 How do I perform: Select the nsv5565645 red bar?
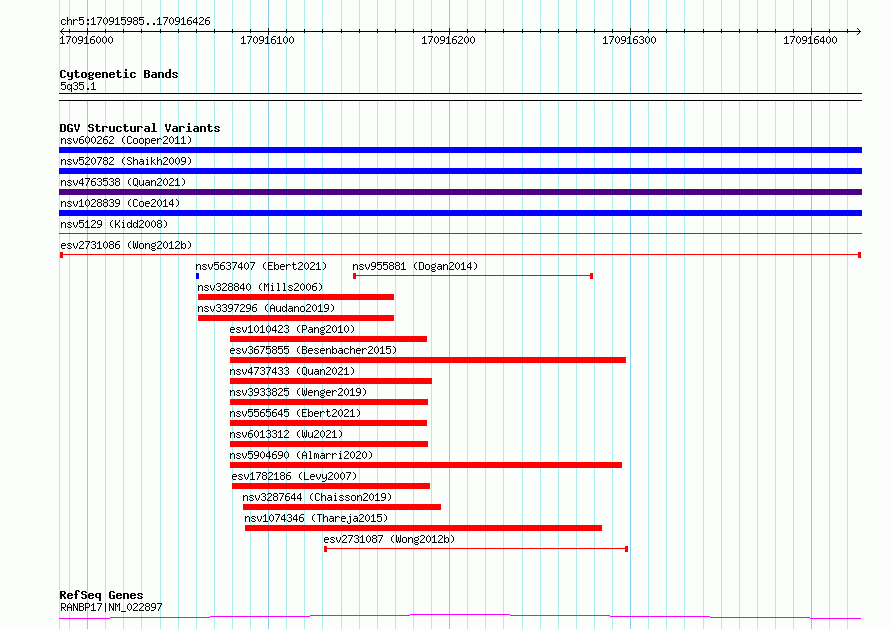click(328, 423)
